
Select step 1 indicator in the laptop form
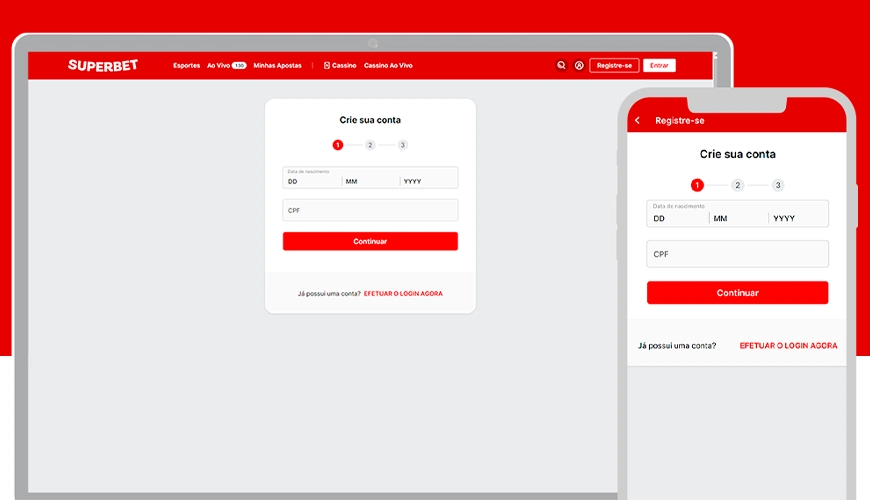[x=337, y=145]
